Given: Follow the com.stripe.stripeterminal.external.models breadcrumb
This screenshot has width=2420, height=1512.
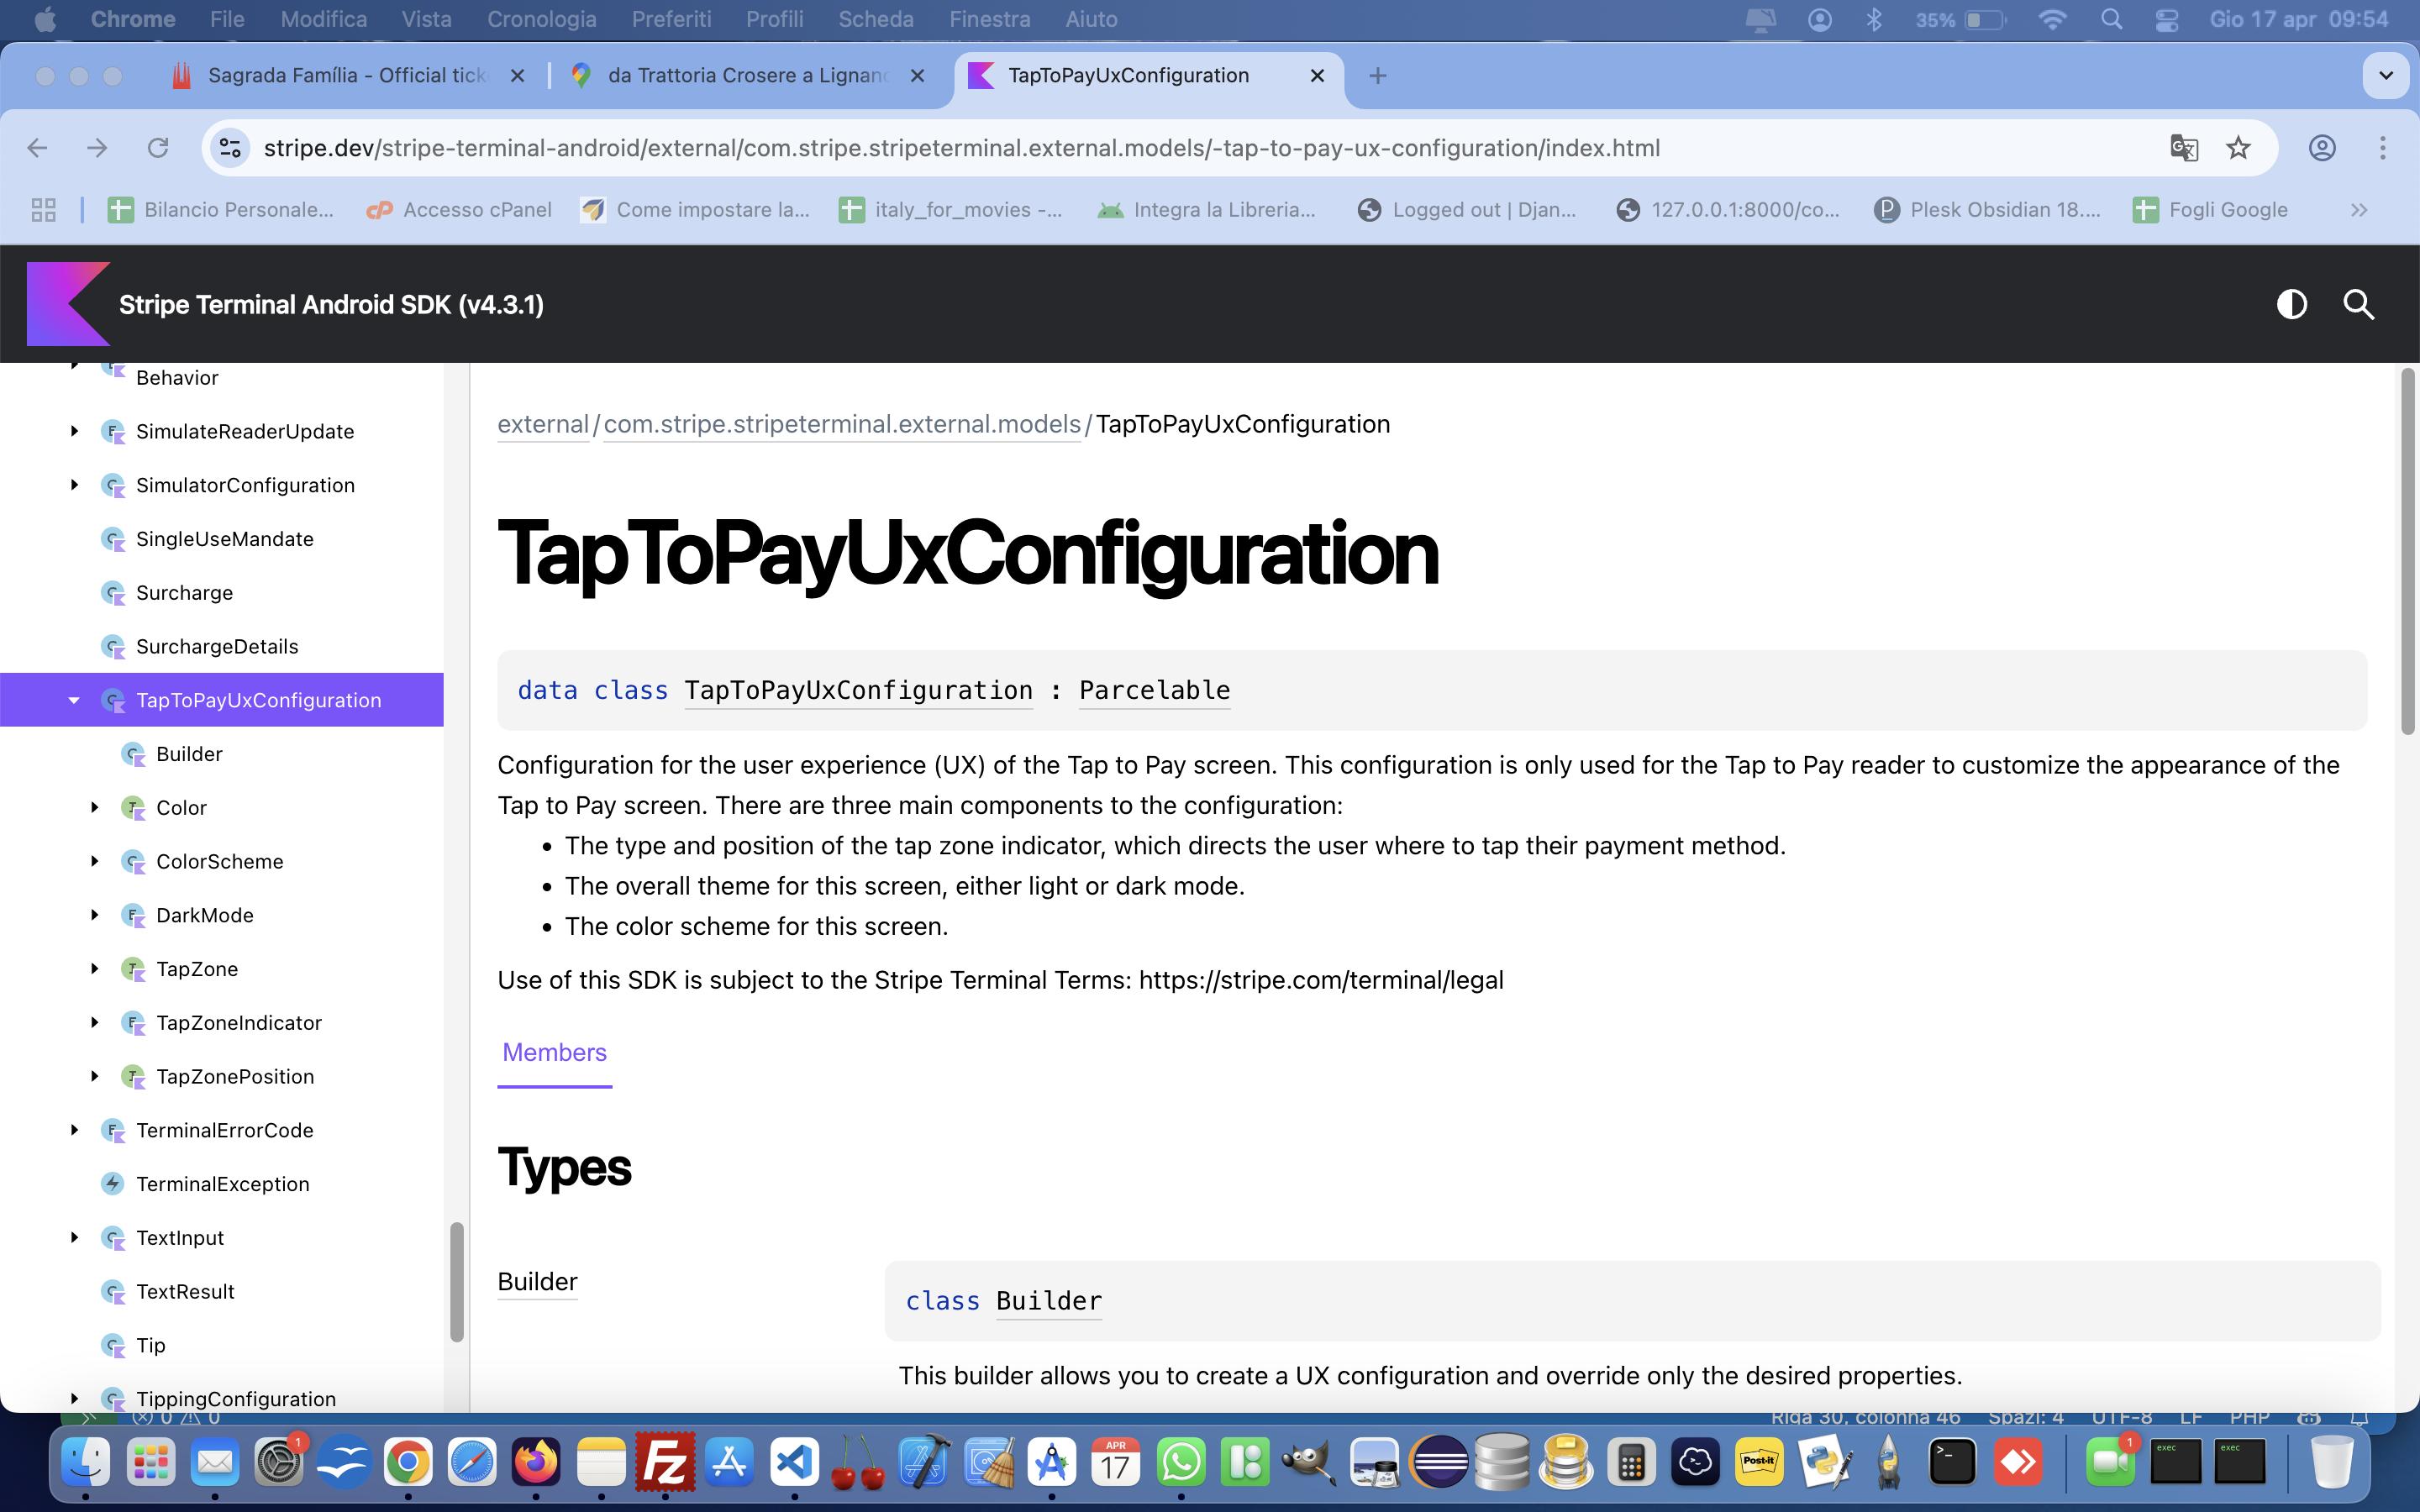Looking at the screenshot, I should [x=842, y=424].
